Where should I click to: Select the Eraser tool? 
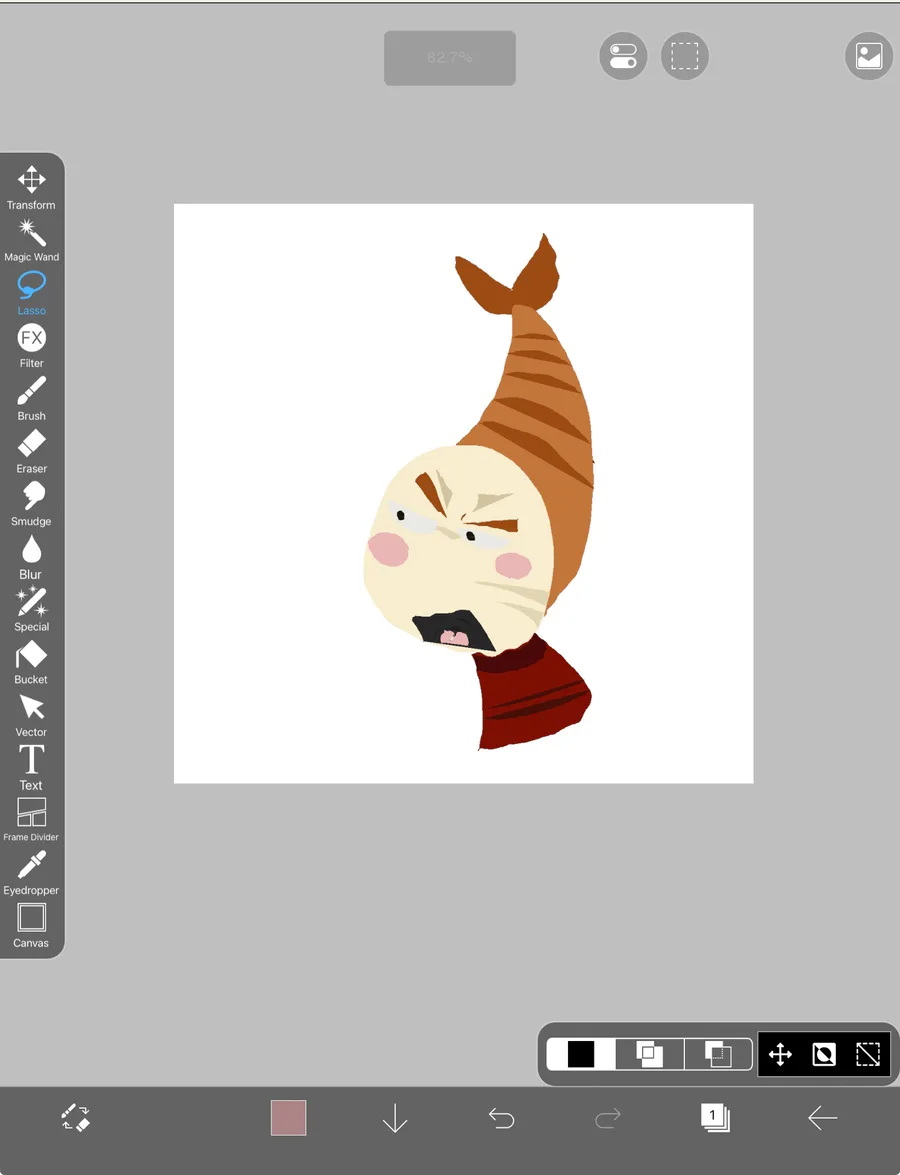pyautogui.click(x=31, y=452)
